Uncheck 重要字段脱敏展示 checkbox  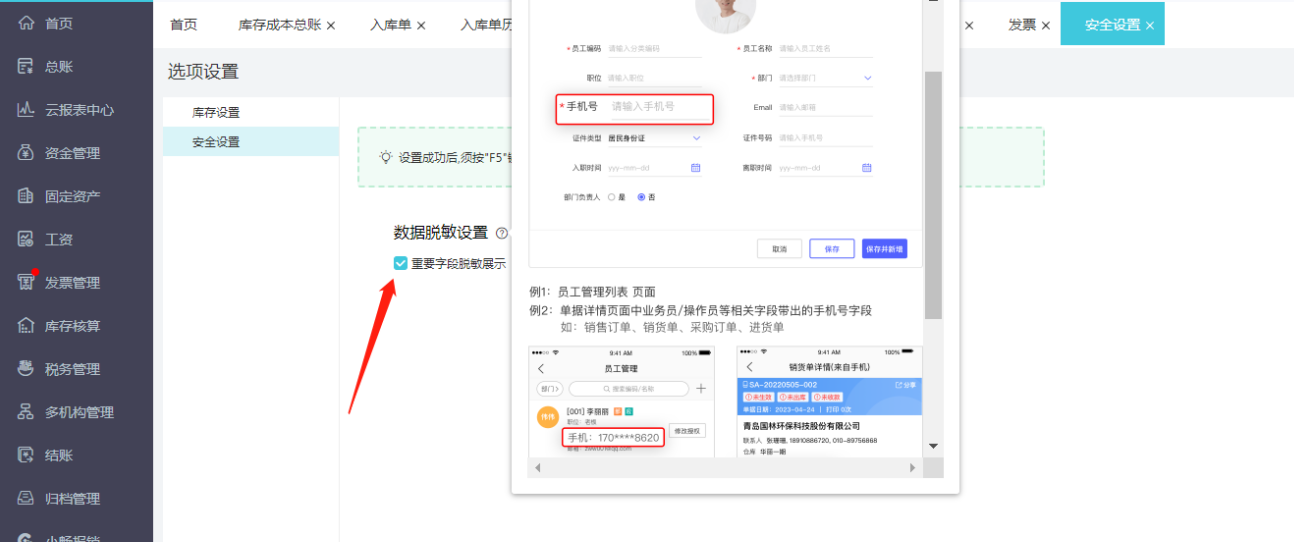[x=401, y=263]
